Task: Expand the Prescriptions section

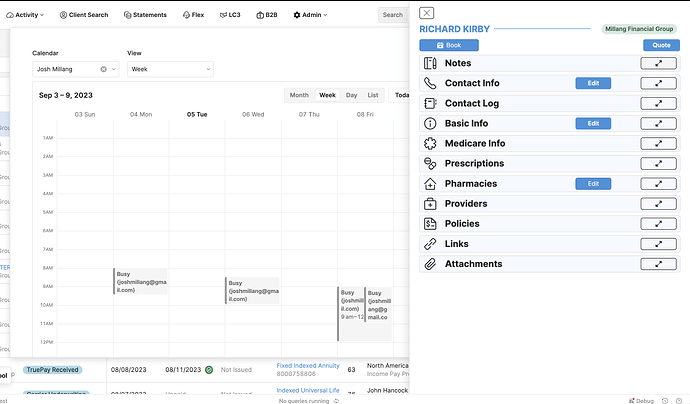Action: (658, 164)
